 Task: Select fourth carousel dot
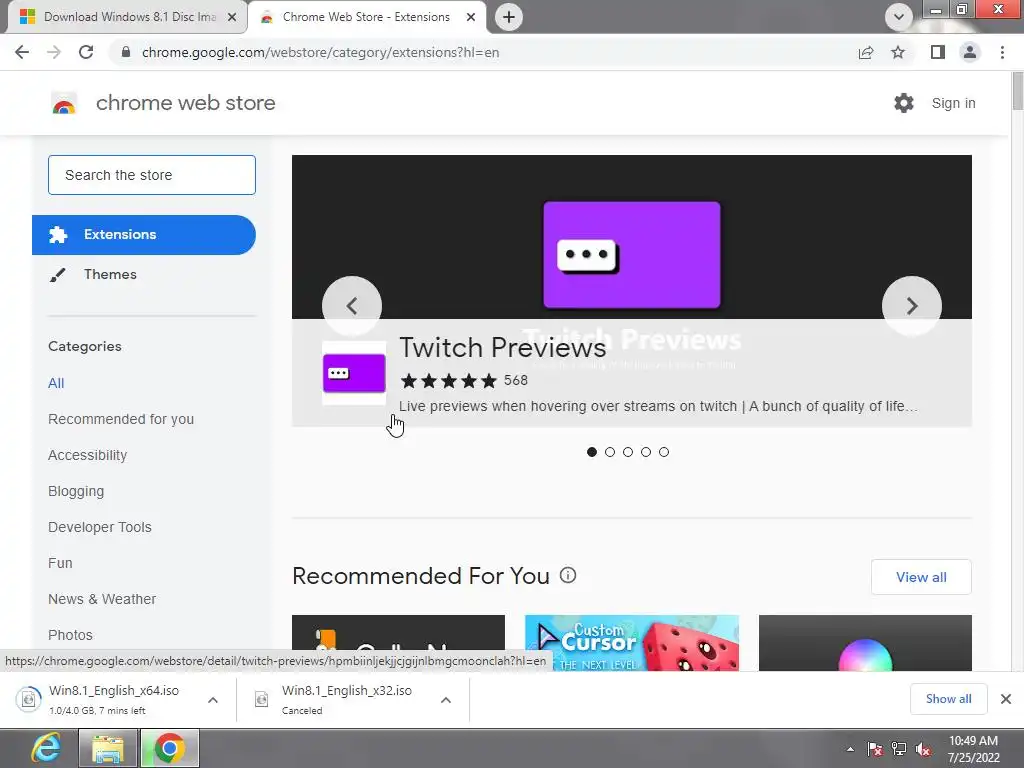pyautogui.click(x=646, y=452)
